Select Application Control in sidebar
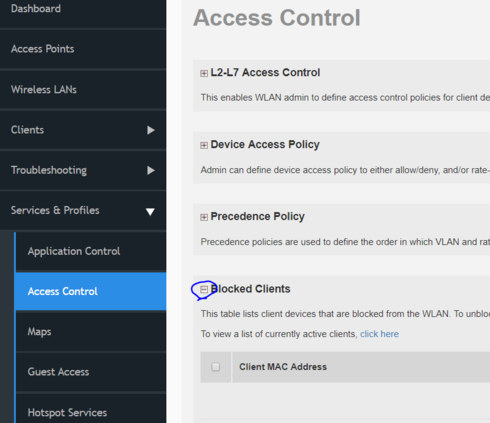 point(91,251)
